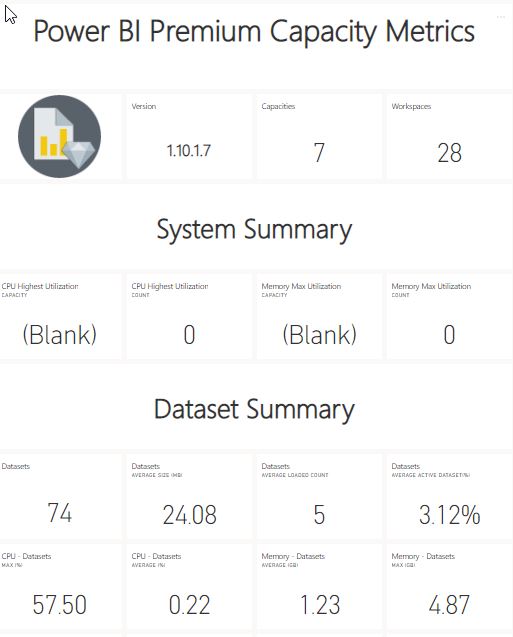Image resolution: width=513 pixels, height=637 pixels.
Task: Open the Datasets tile showing 74
Action: pos(60,496)
